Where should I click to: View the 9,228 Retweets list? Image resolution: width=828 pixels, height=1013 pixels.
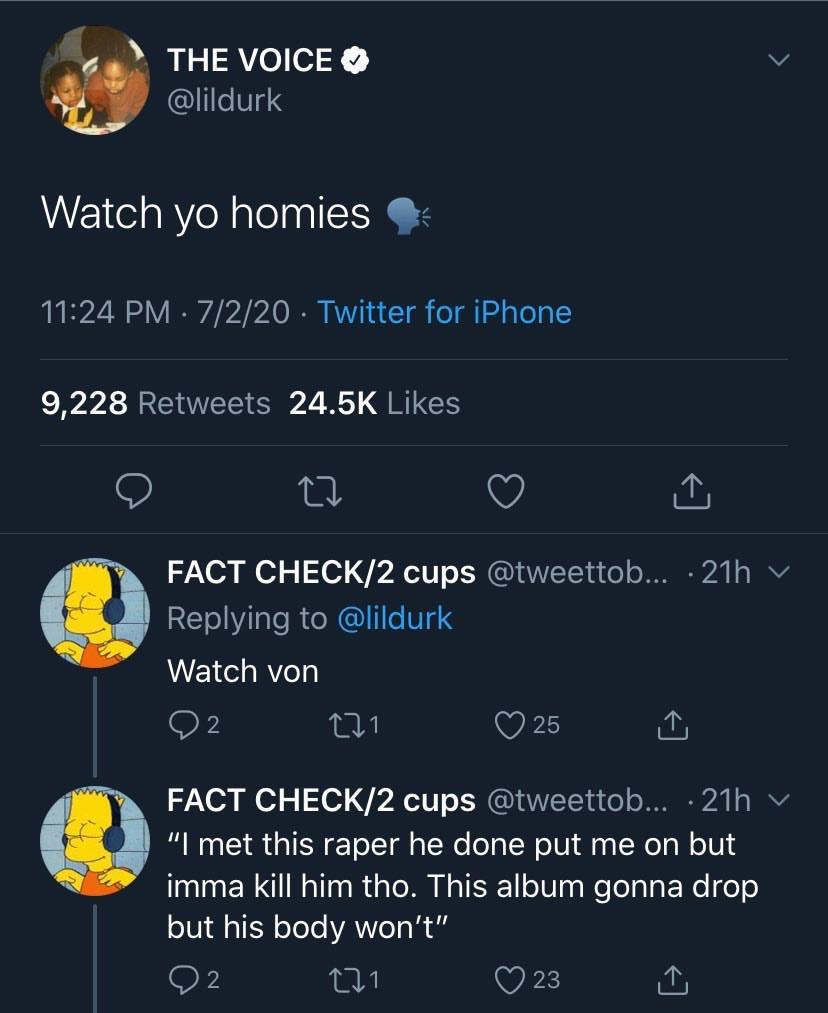tap(155, 403)
